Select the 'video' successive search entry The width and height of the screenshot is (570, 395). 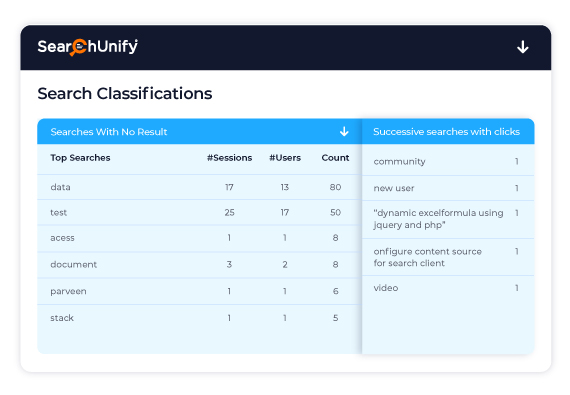point(448,288)
